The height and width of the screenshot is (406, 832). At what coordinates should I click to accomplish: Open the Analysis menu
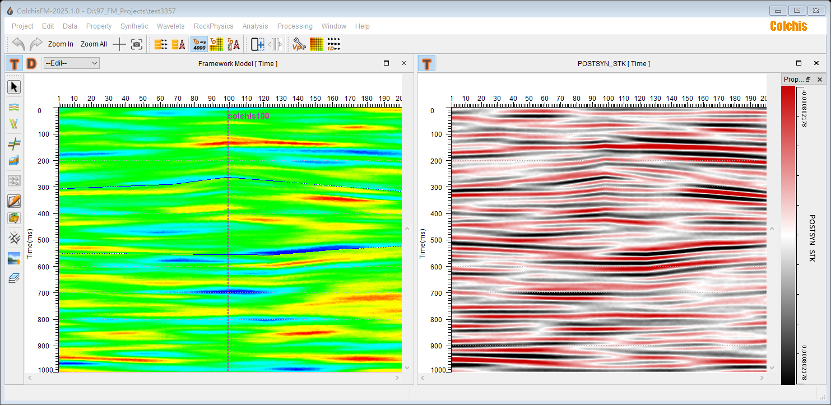pyautogui.click(x=255, y=26)
